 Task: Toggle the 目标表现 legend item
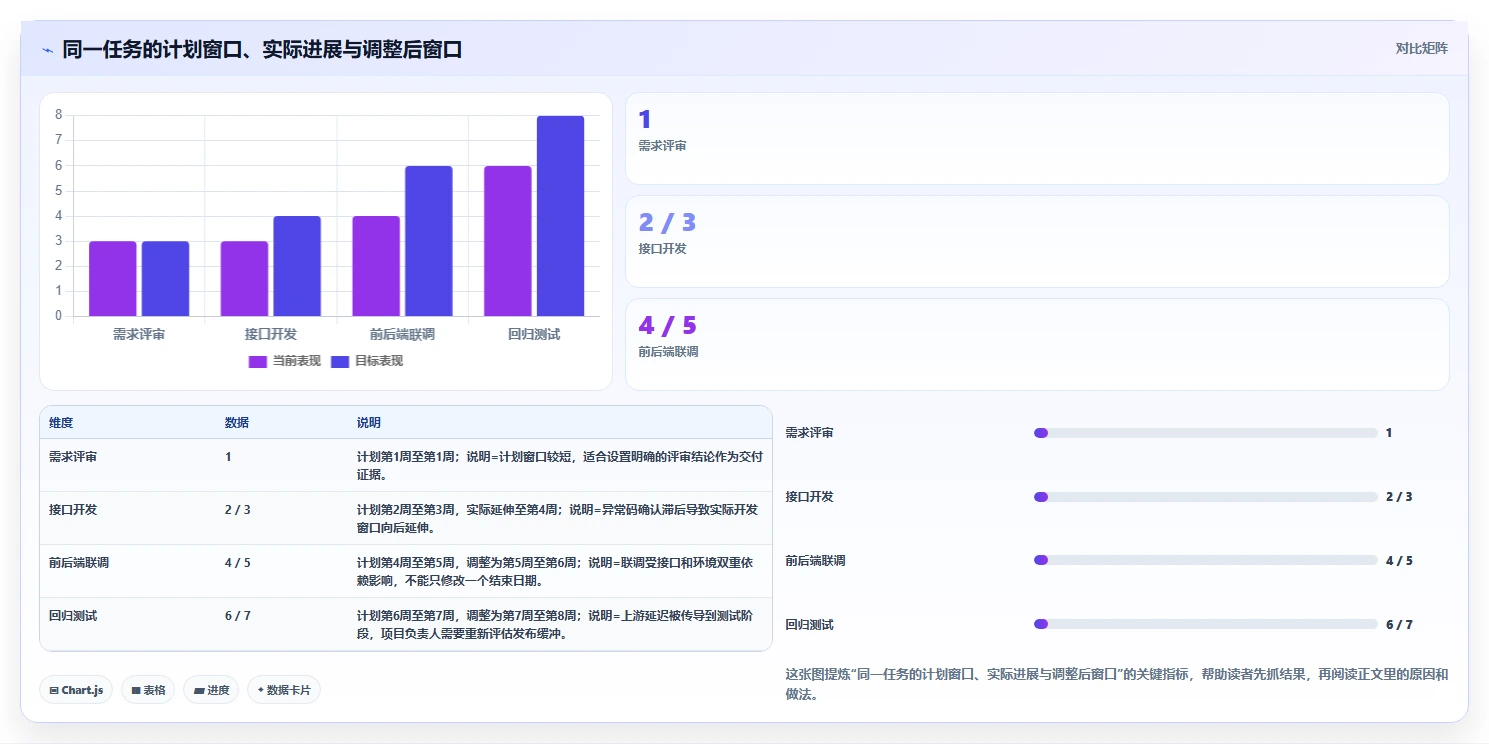click(x=367, y=361)
